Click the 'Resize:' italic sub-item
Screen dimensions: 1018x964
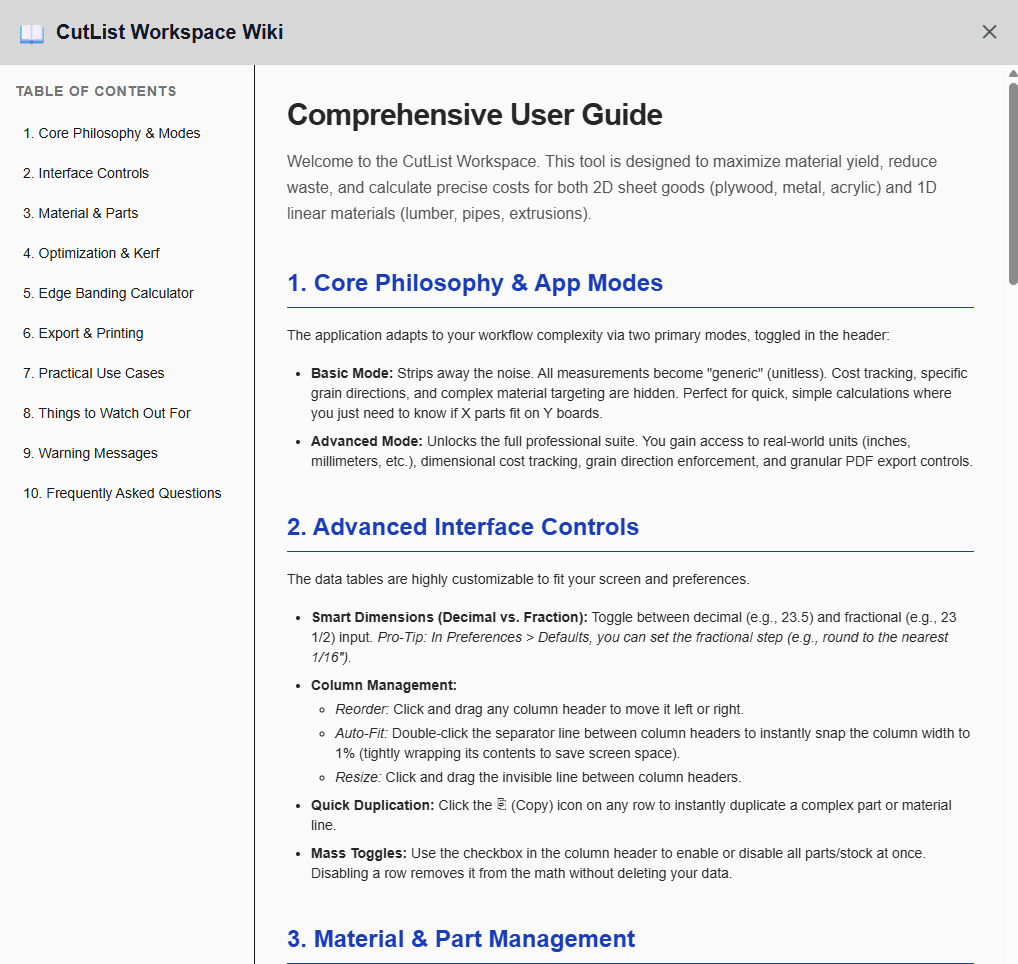pyautogui.click(x=358, y=778)
